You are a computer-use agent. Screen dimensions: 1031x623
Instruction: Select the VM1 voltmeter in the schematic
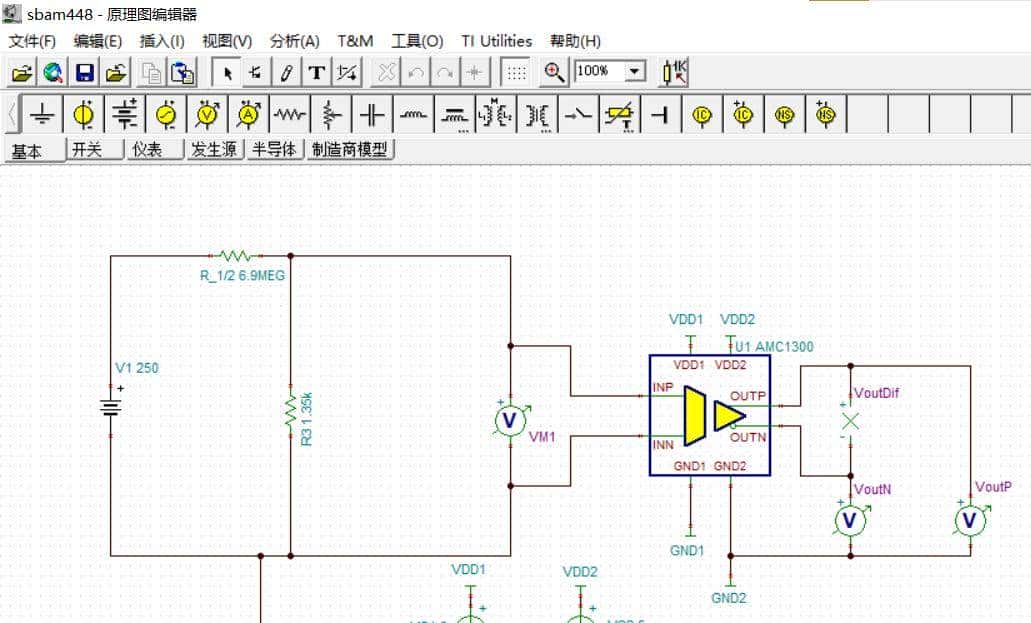(508, 419)
